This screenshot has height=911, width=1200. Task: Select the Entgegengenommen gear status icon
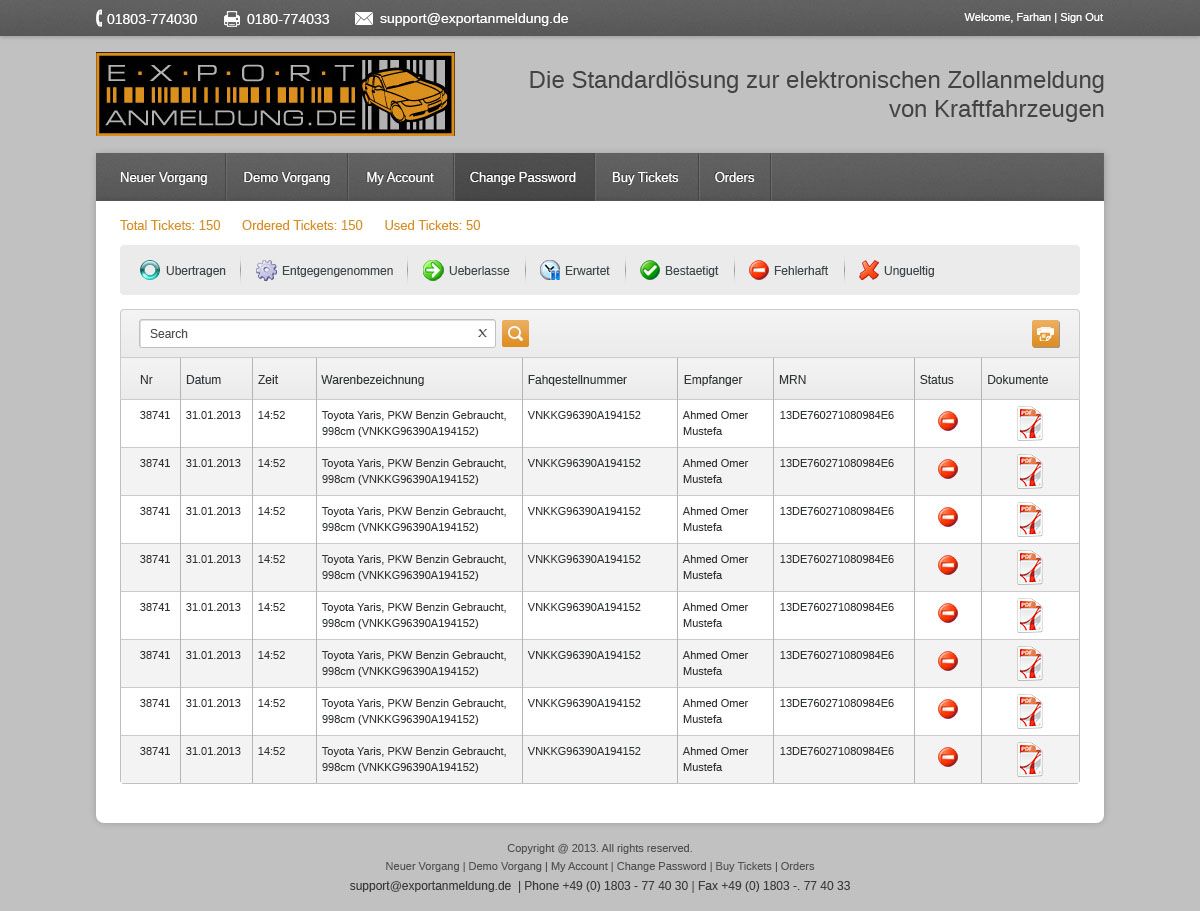click(x=266, y=270)
